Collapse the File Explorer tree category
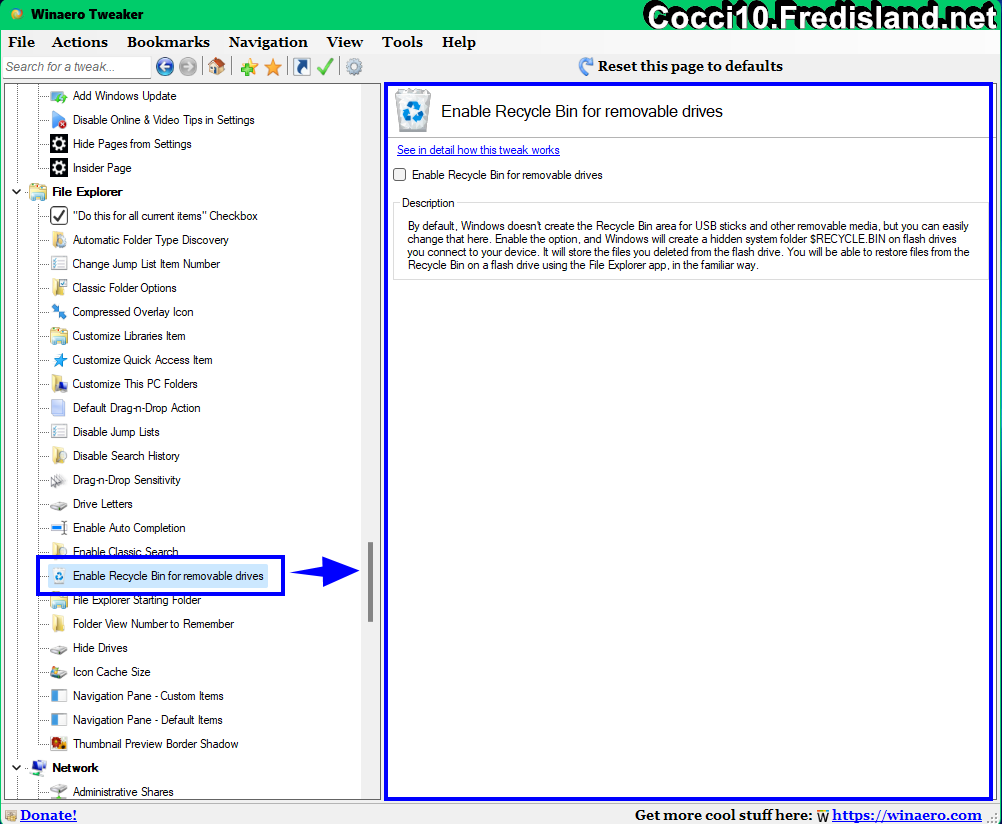Screen dimensions: 1002x824 17,192
